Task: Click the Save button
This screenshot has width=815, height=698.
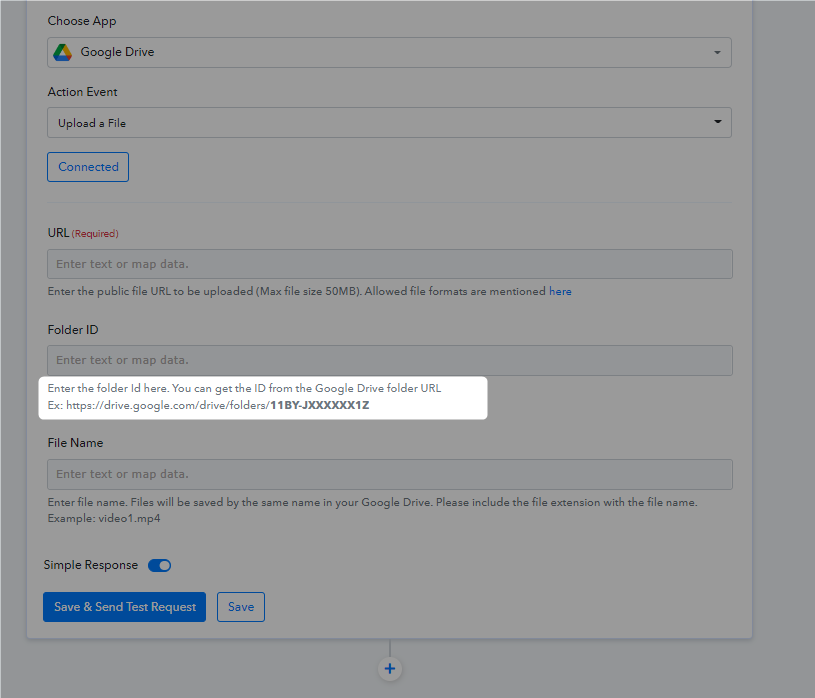Action: [241, 607]
